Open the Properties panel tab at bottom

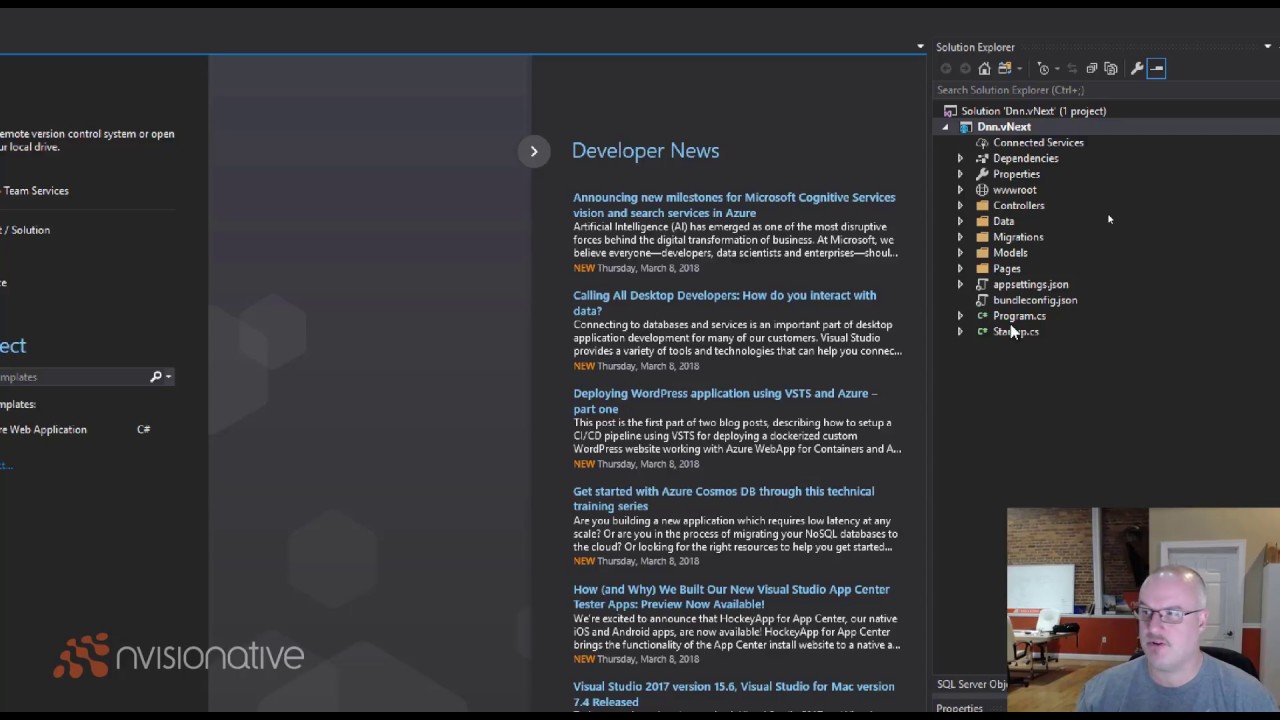pos(959,708)
